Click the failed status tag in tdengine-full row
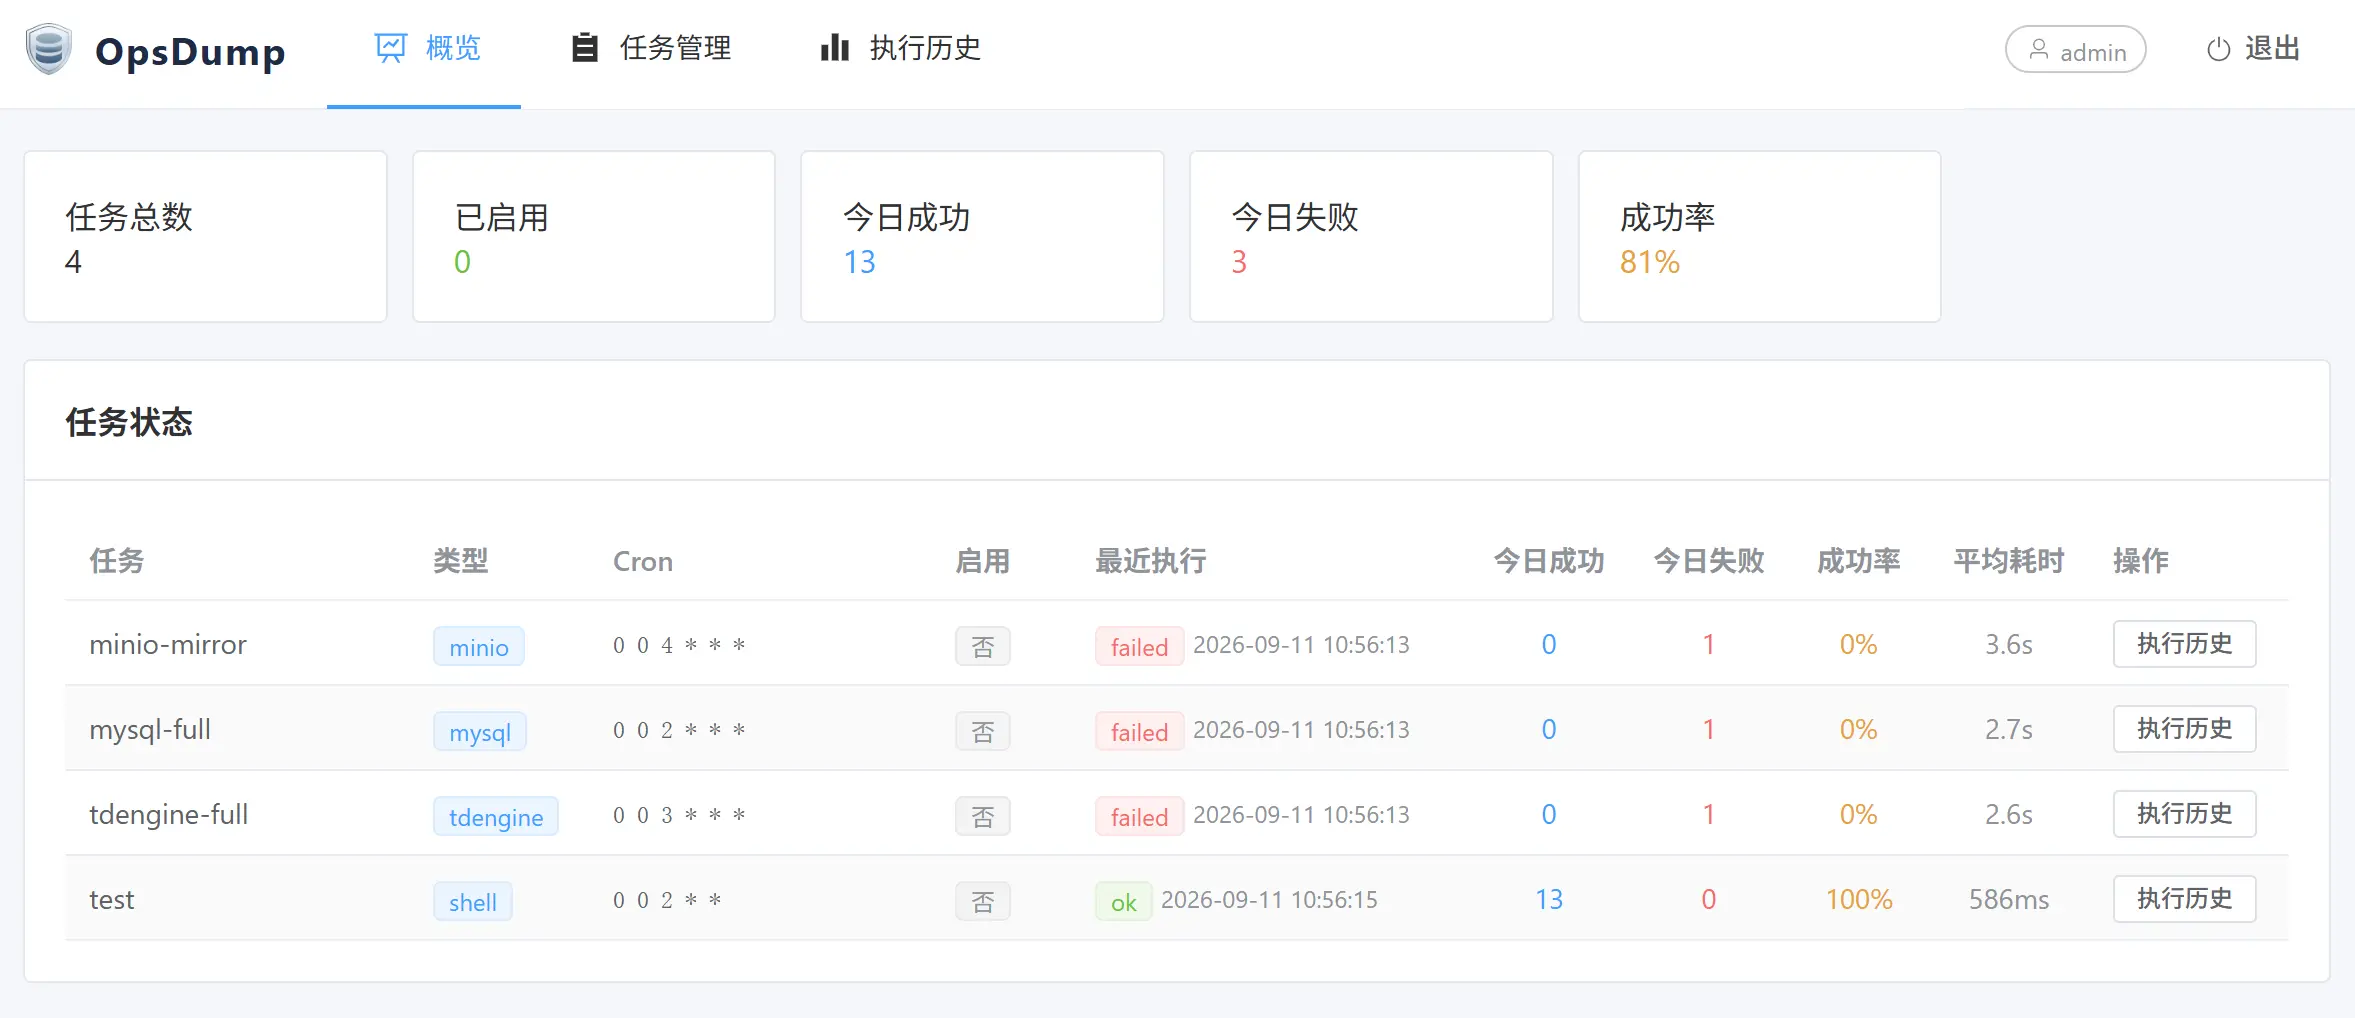Screen dimensions: 2355x1018 point(1140,816)
